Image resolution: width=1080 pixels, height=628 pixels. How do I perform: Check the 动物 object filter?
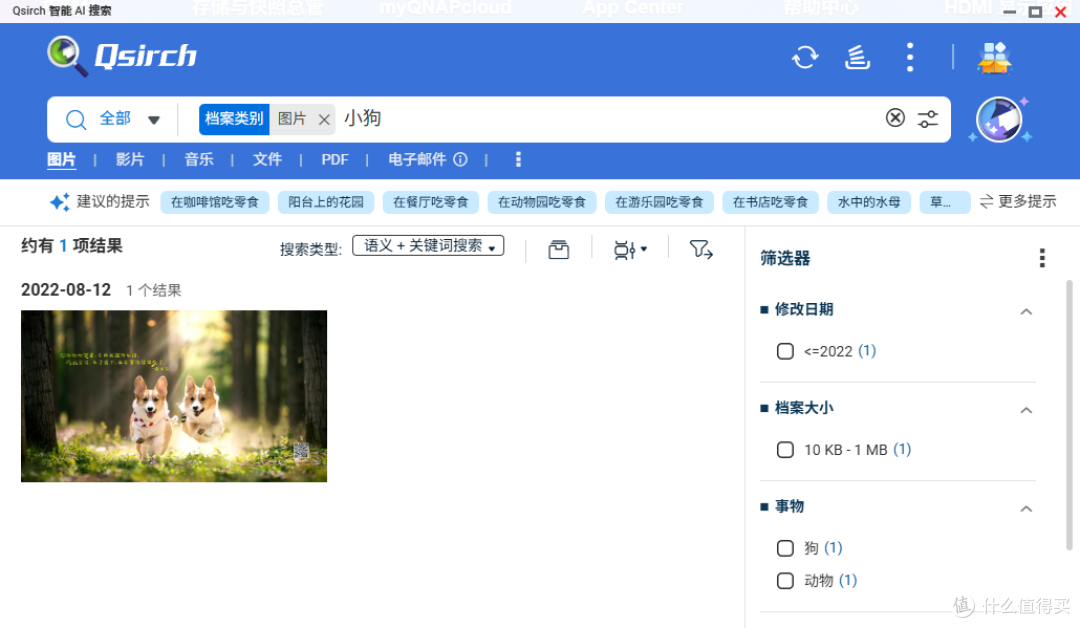click(x=785, y=580)
